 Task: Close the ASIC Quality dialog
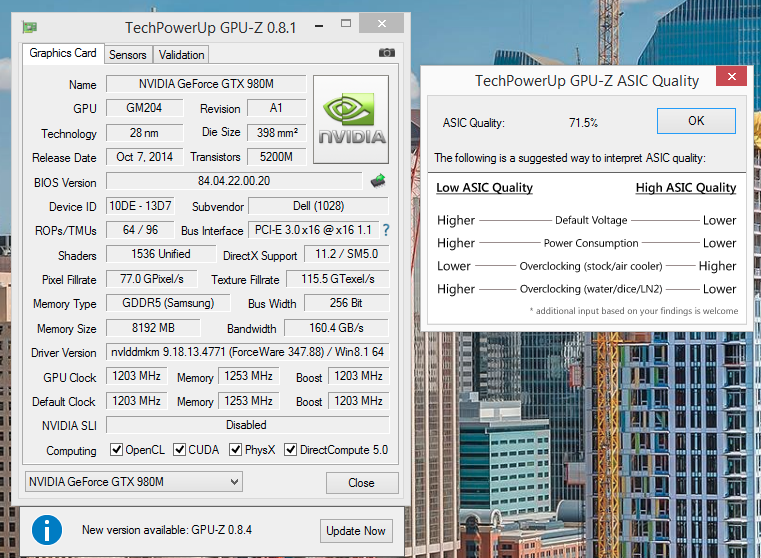click(x=731, y=76)
